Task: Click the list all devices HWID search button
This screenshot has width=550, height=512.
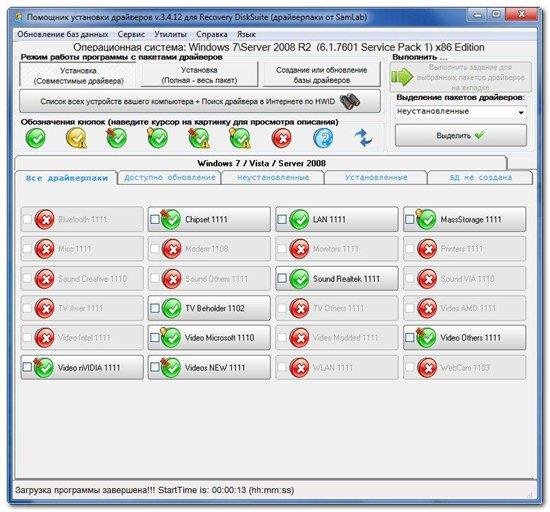Action: click(200, 101)
